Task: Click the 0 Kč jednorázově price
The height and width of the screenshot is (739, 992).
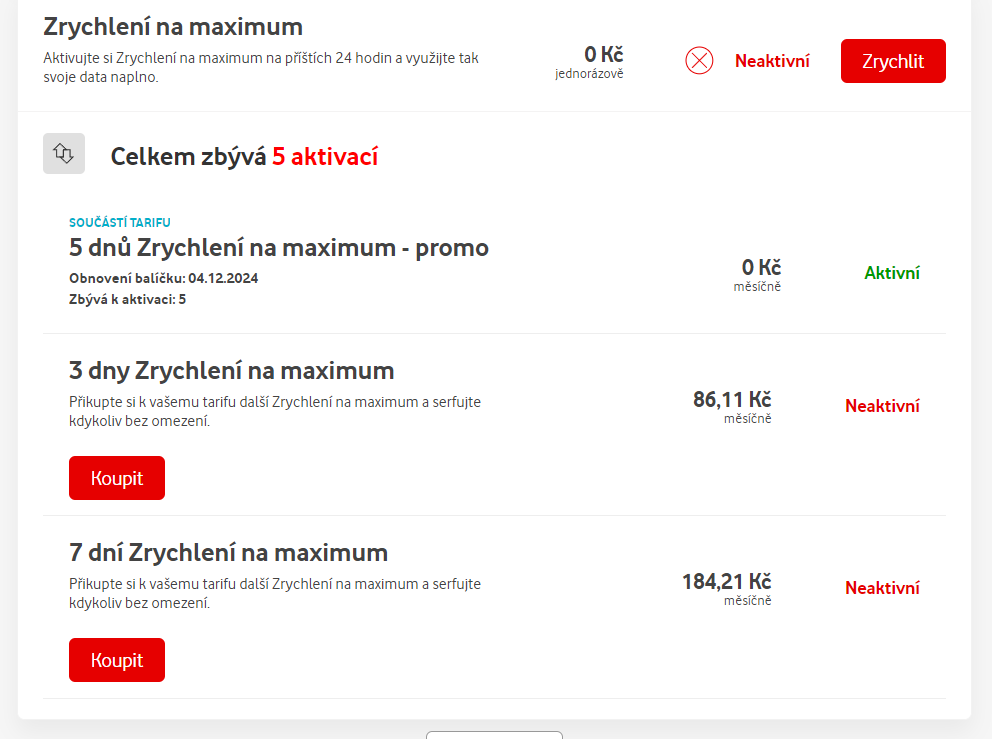Action: [603, 55]
